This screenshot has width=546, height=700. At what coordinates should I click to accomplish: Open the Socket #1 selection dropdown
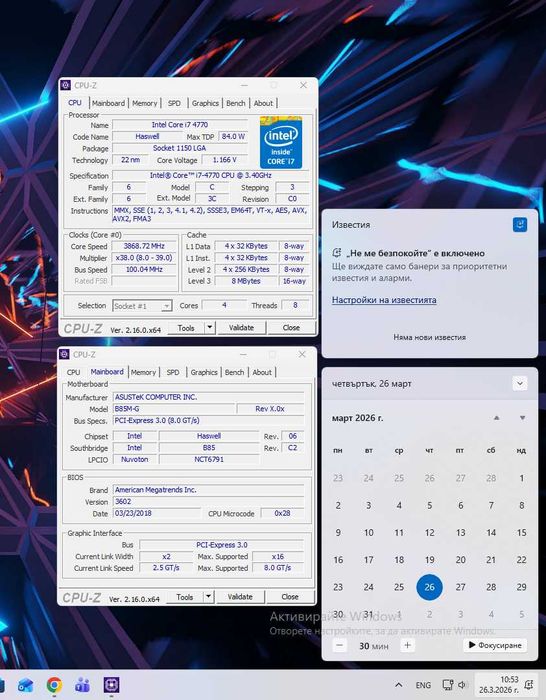[142, 306]
